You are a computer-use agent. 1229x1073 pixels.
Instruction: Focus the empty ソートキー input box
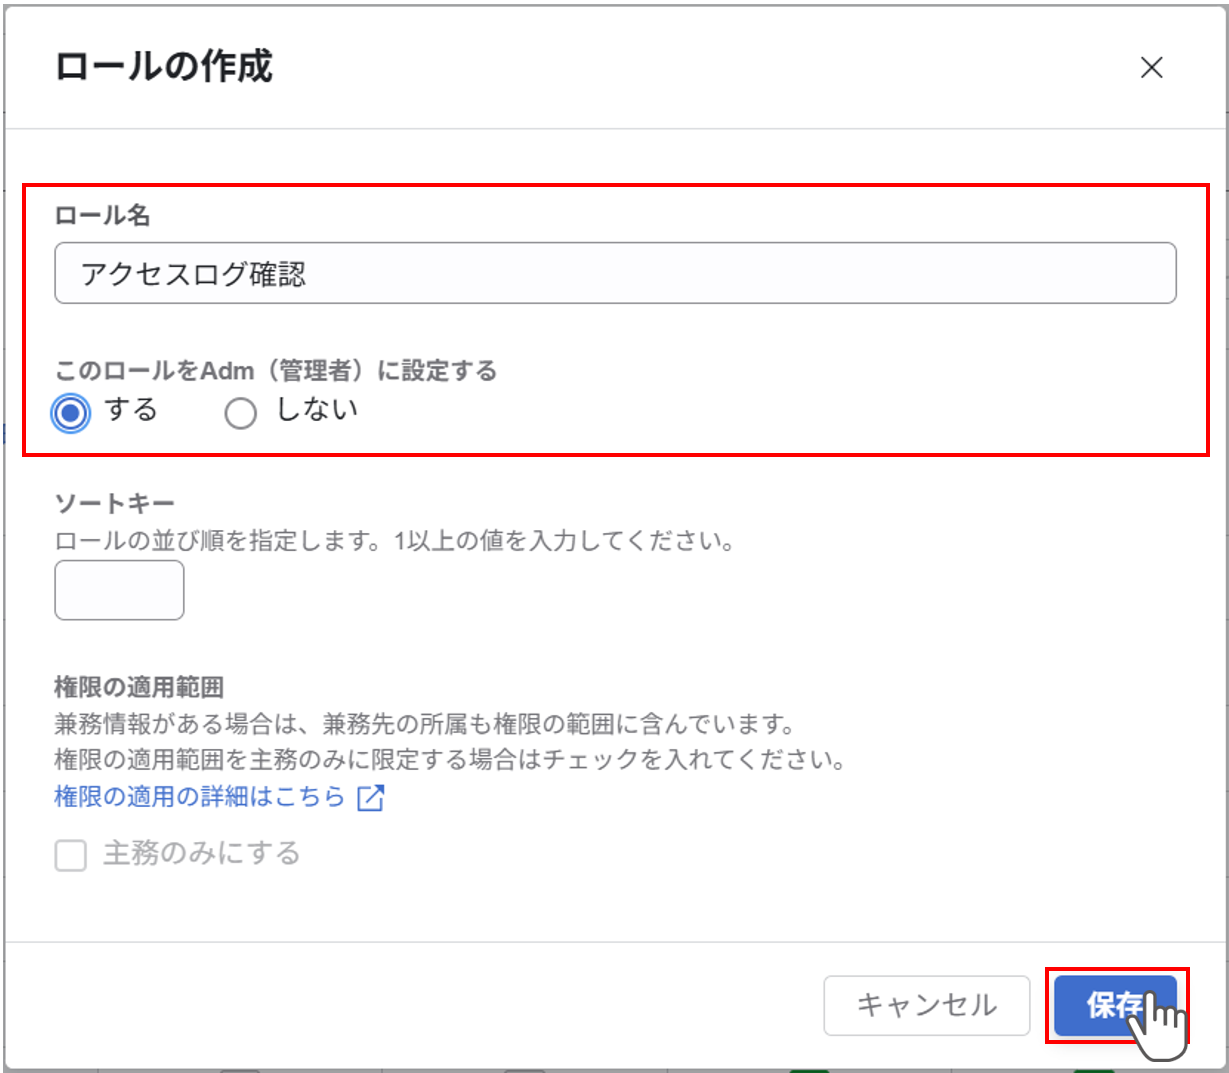click(x=119, y=590)
